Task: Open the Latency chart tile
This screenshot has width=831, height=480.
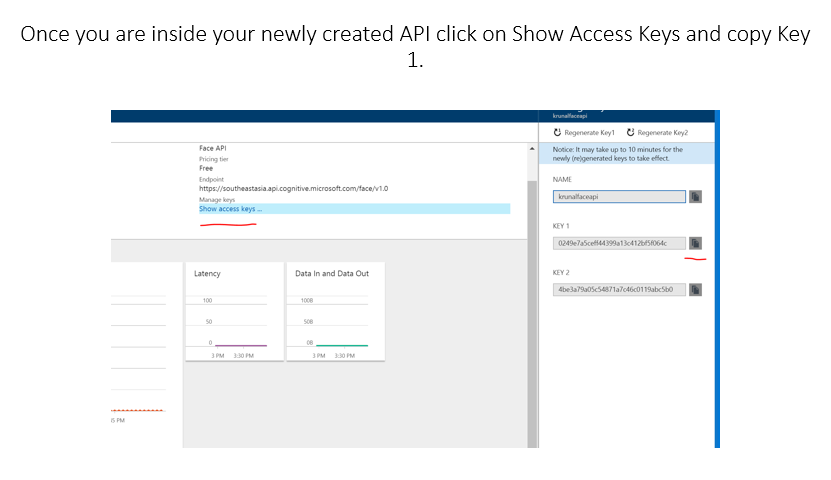Action: click(x=233, y=311)
